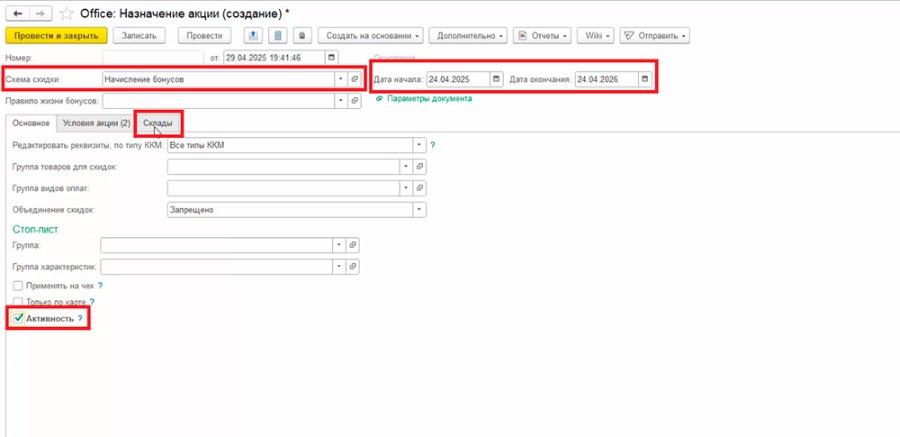Enable Применять на чек checkbox
900x437 pixels.
pyautogui.click(x=18, y=285)
